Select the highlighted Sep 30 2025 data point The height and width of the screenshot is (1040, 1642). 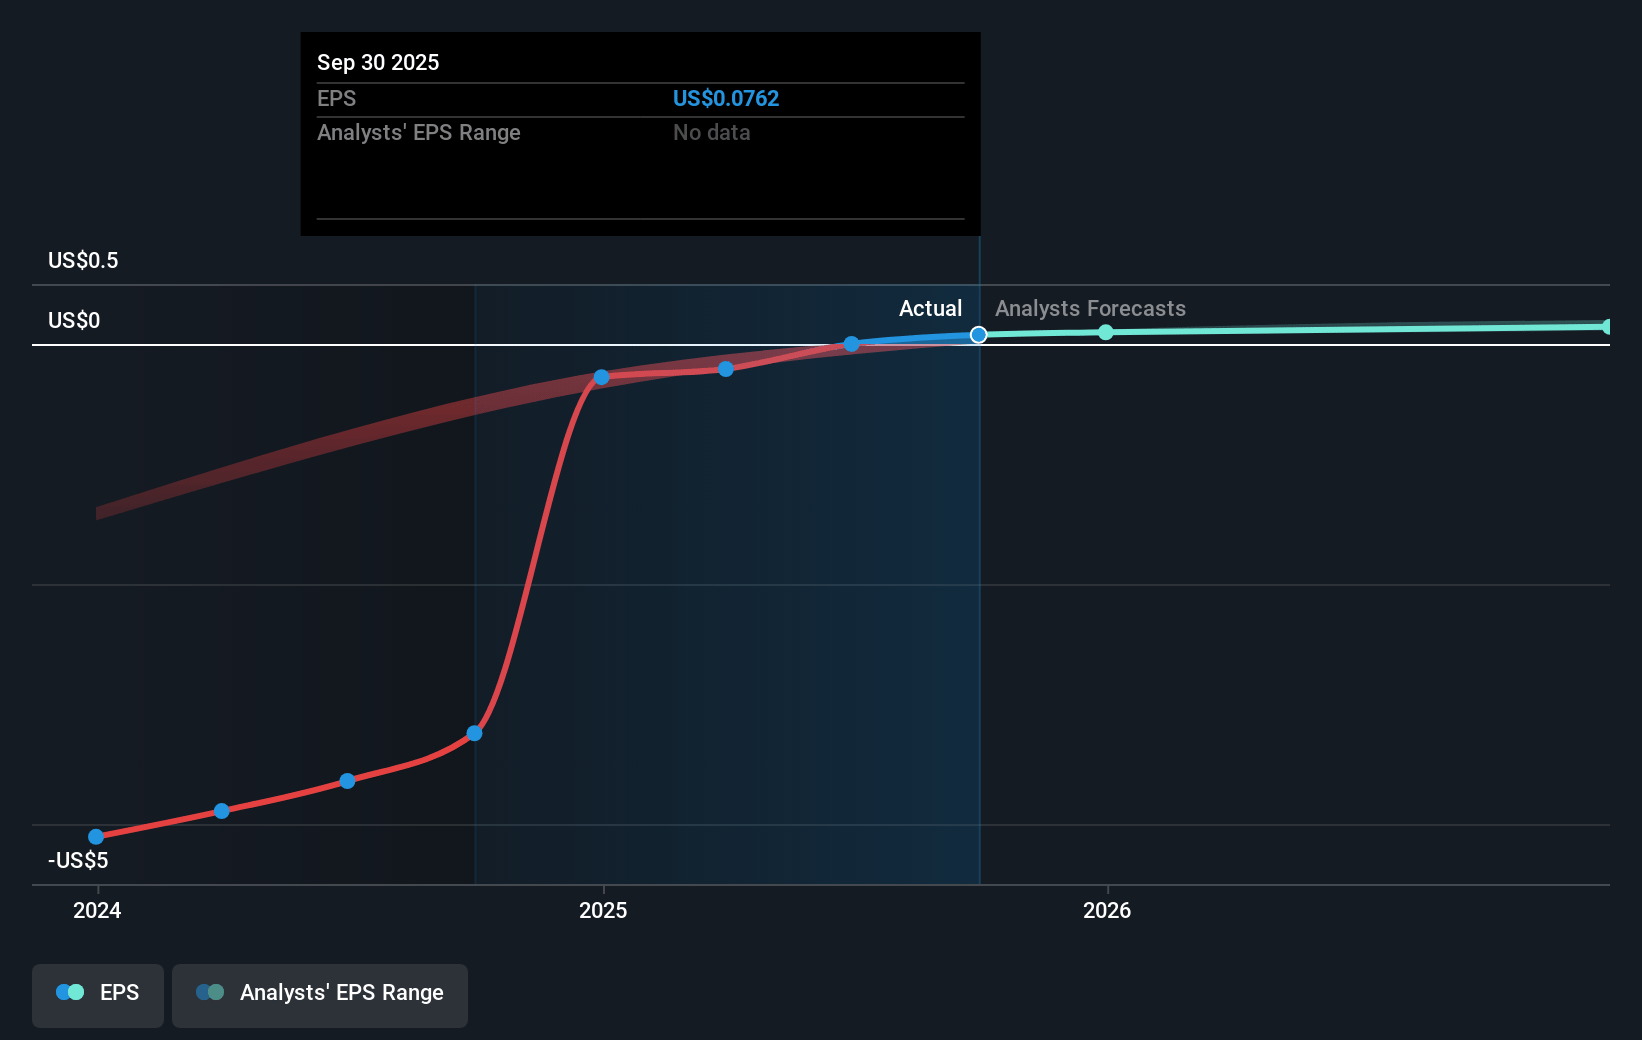(979, 335)
